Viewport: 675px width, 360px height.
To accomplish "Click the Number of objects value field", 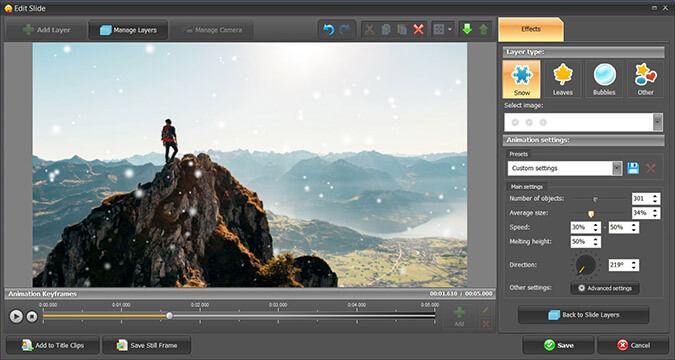I will pos(642,199).
